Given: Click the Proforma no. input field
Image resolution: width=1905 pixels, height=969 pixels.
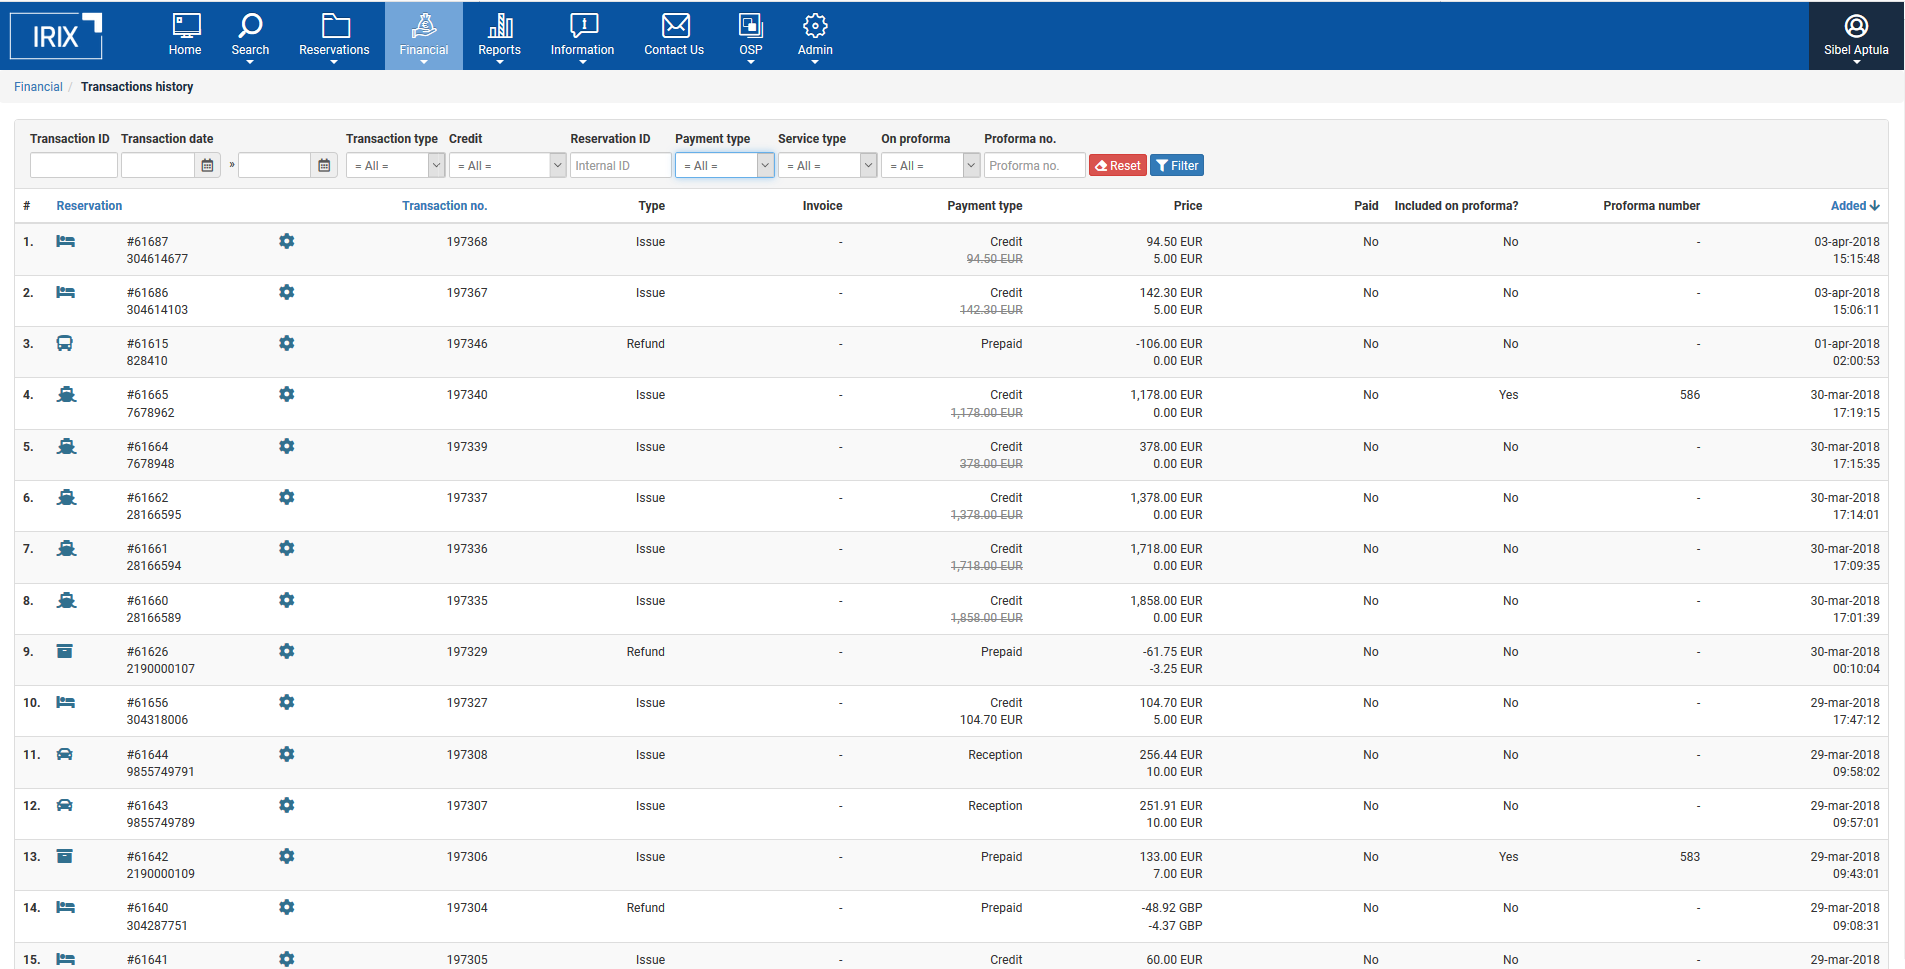Looking at the screenshot, I should (x=1034, y=166).
